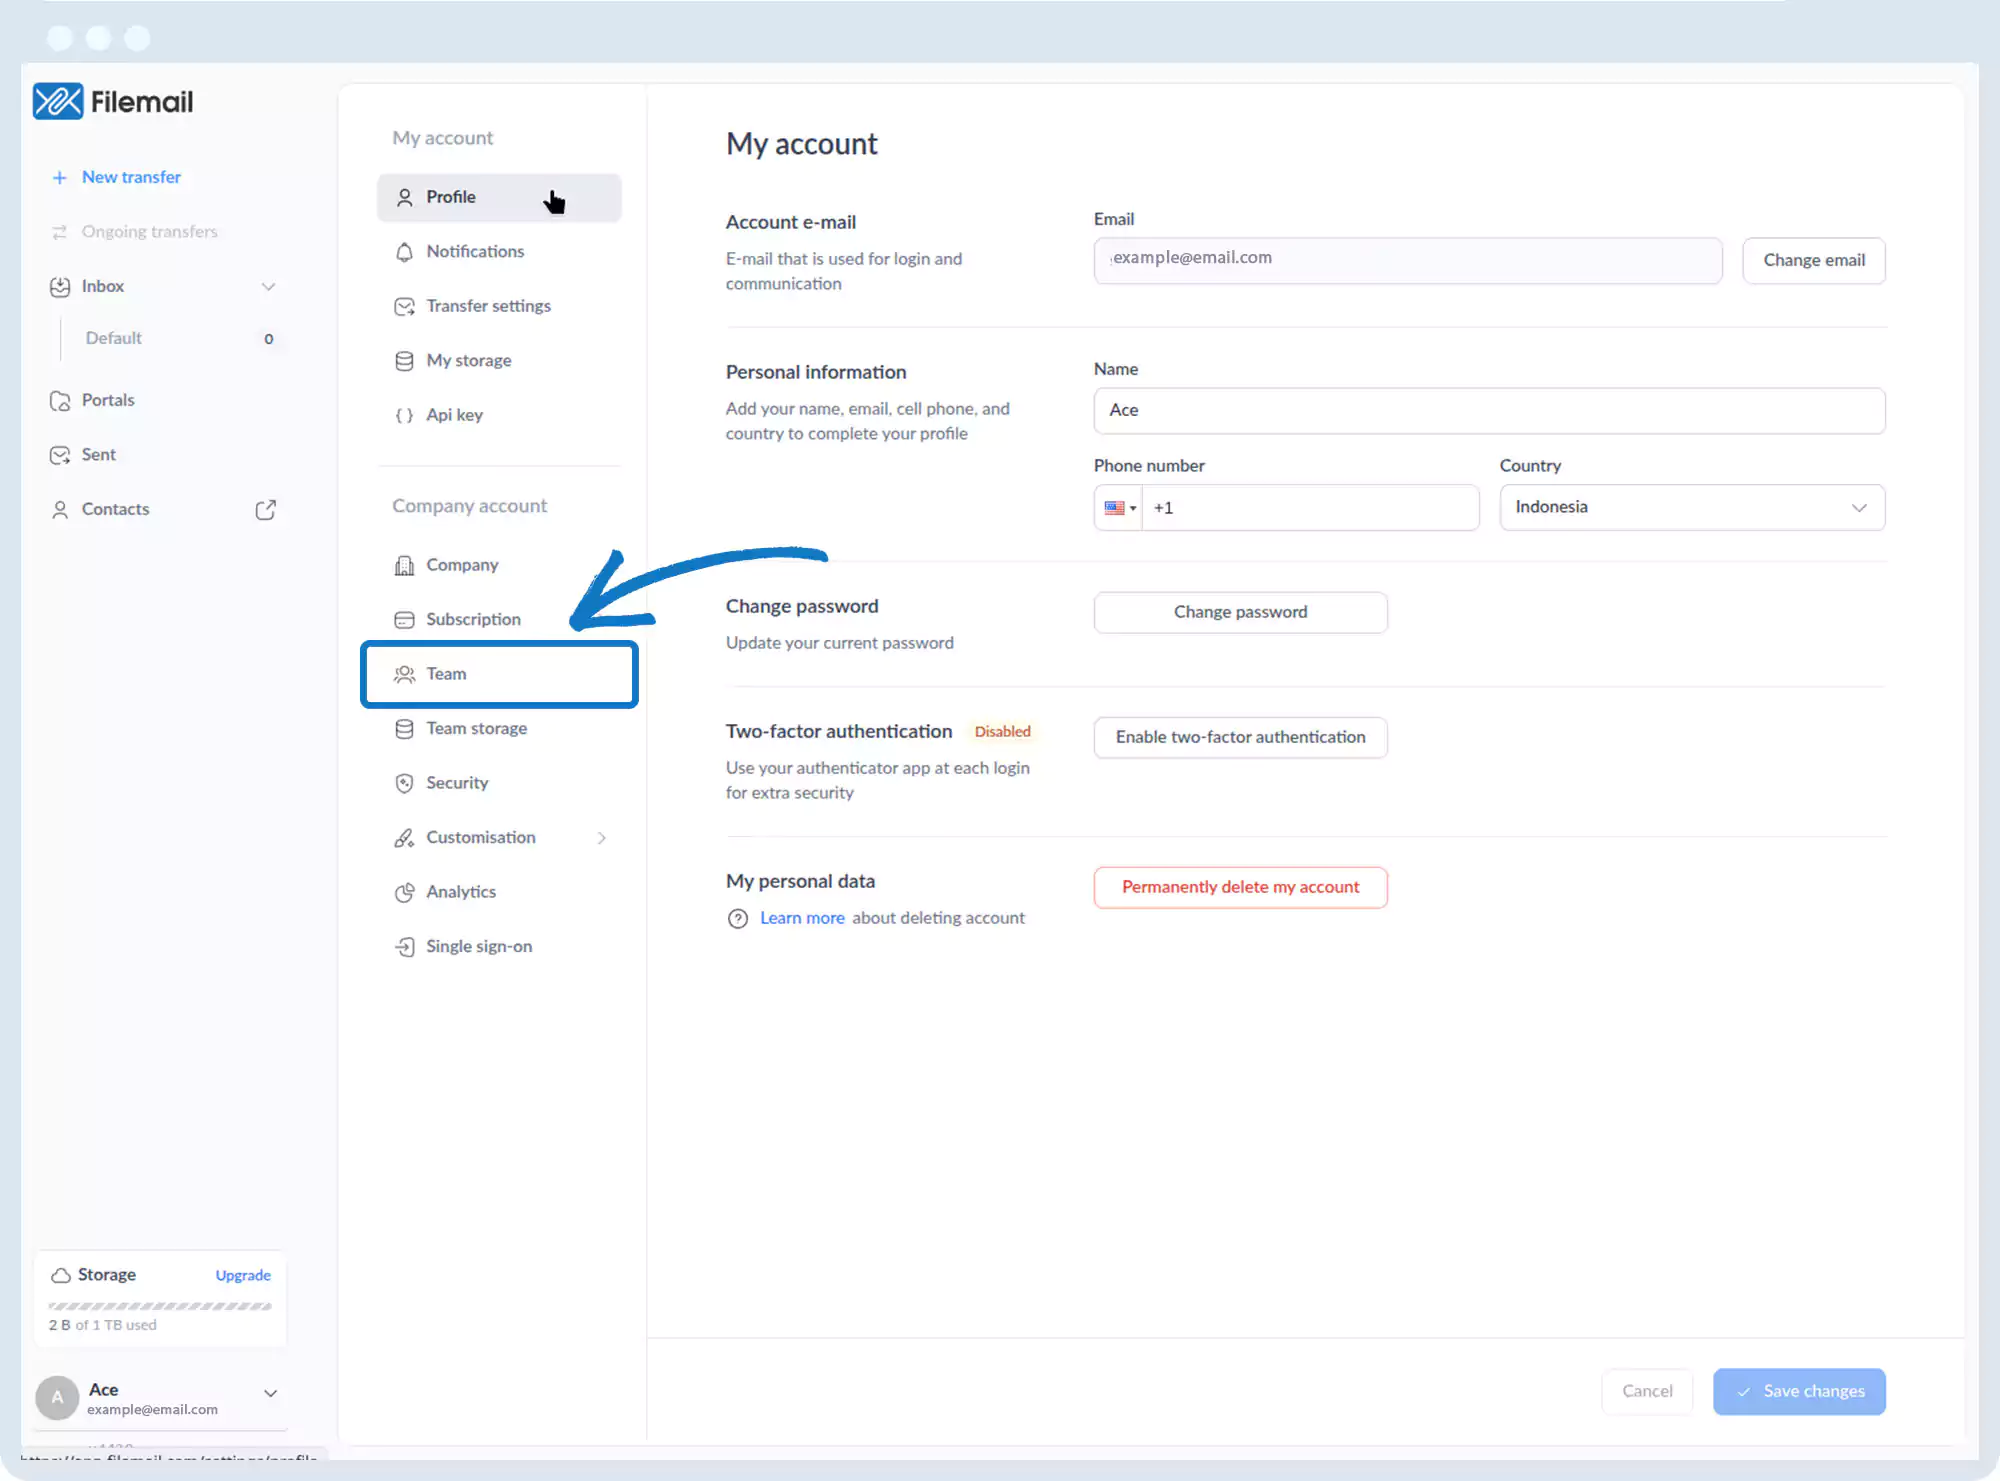Open Api key braces icon
The height and width of the screenshot is (1481, 2000).
[404, 415]
